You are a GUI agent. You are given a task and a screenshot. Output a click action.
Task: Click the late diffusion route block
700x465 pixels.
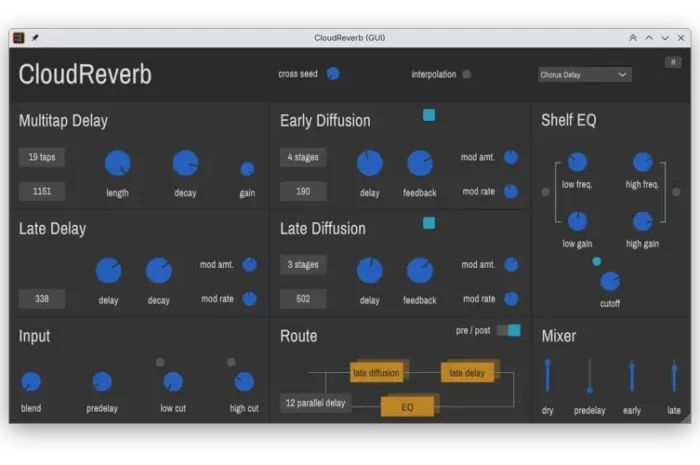(x=376, y=373)
